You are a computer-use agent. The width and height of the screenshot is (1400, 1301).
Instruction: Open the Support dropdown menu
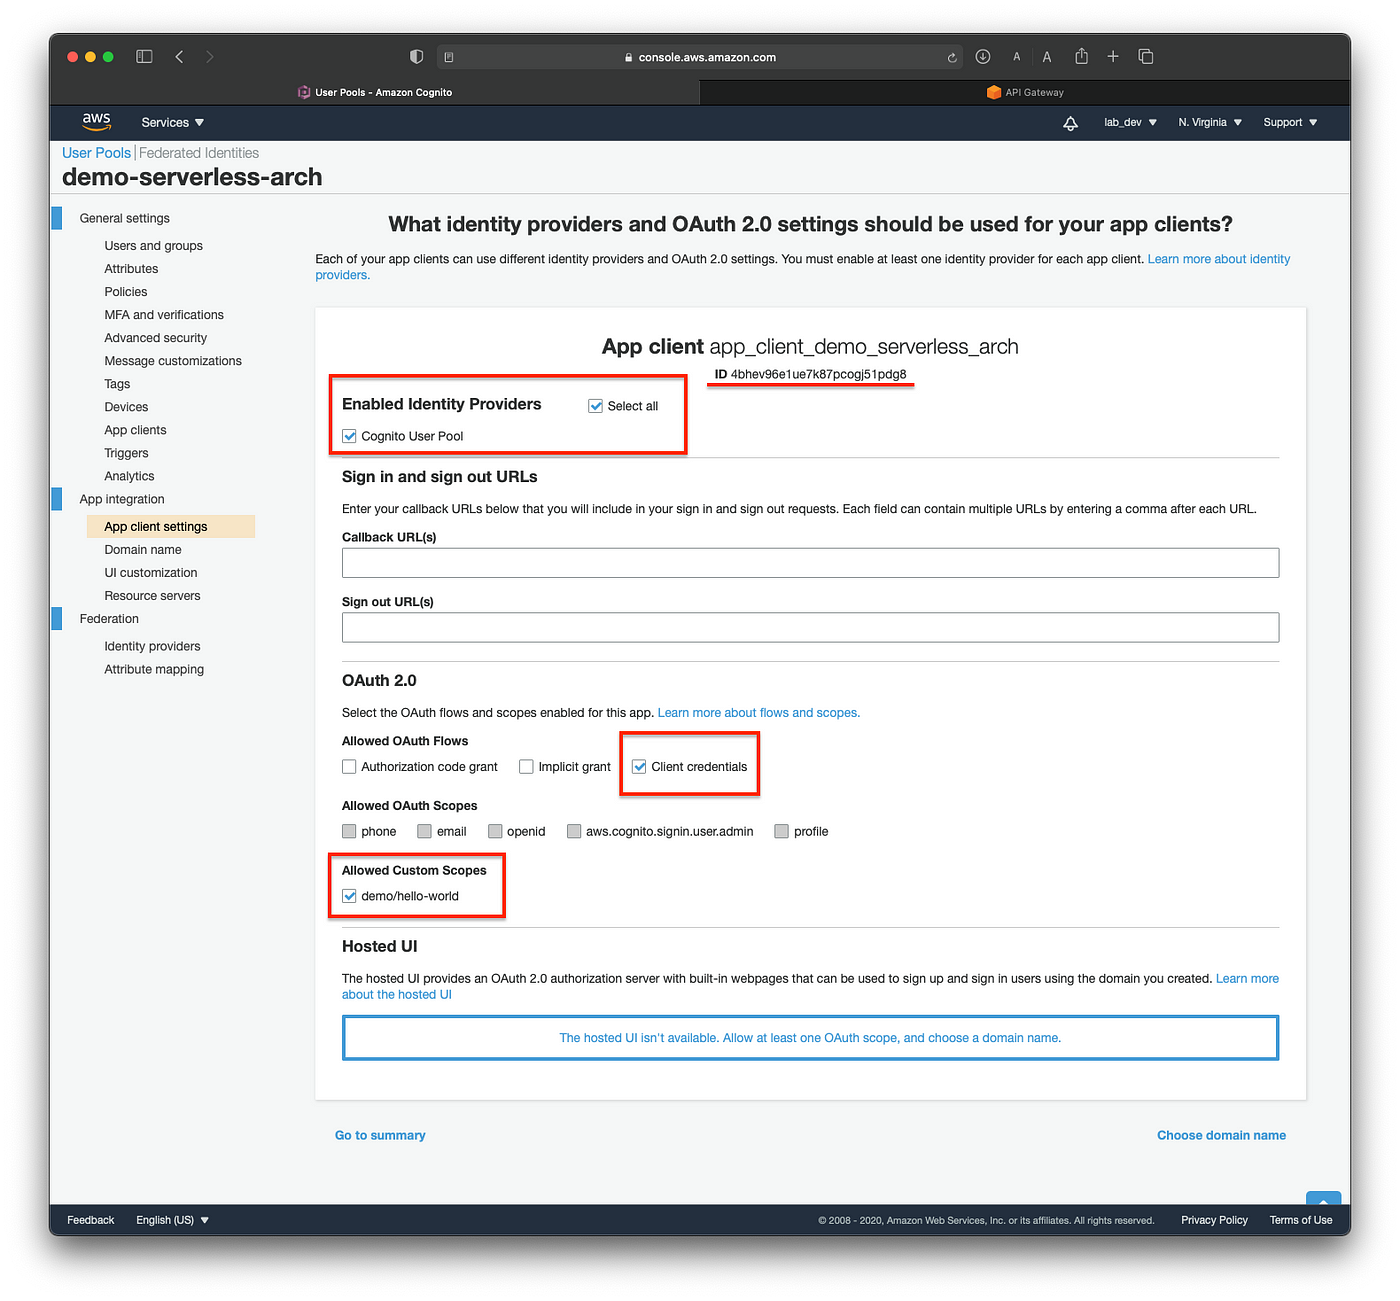[x=1290, y=123]
